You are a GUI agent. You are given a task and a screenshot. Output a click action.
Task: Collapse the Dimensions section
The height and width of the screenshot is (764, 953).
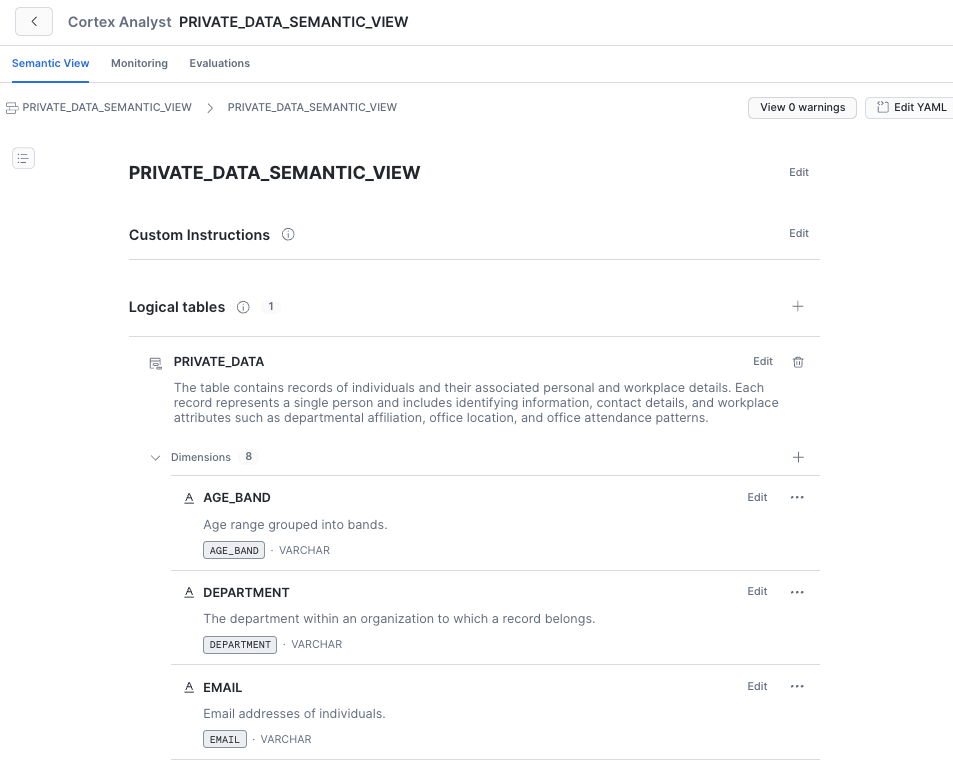pyautogui.click(x=156, y=458)
